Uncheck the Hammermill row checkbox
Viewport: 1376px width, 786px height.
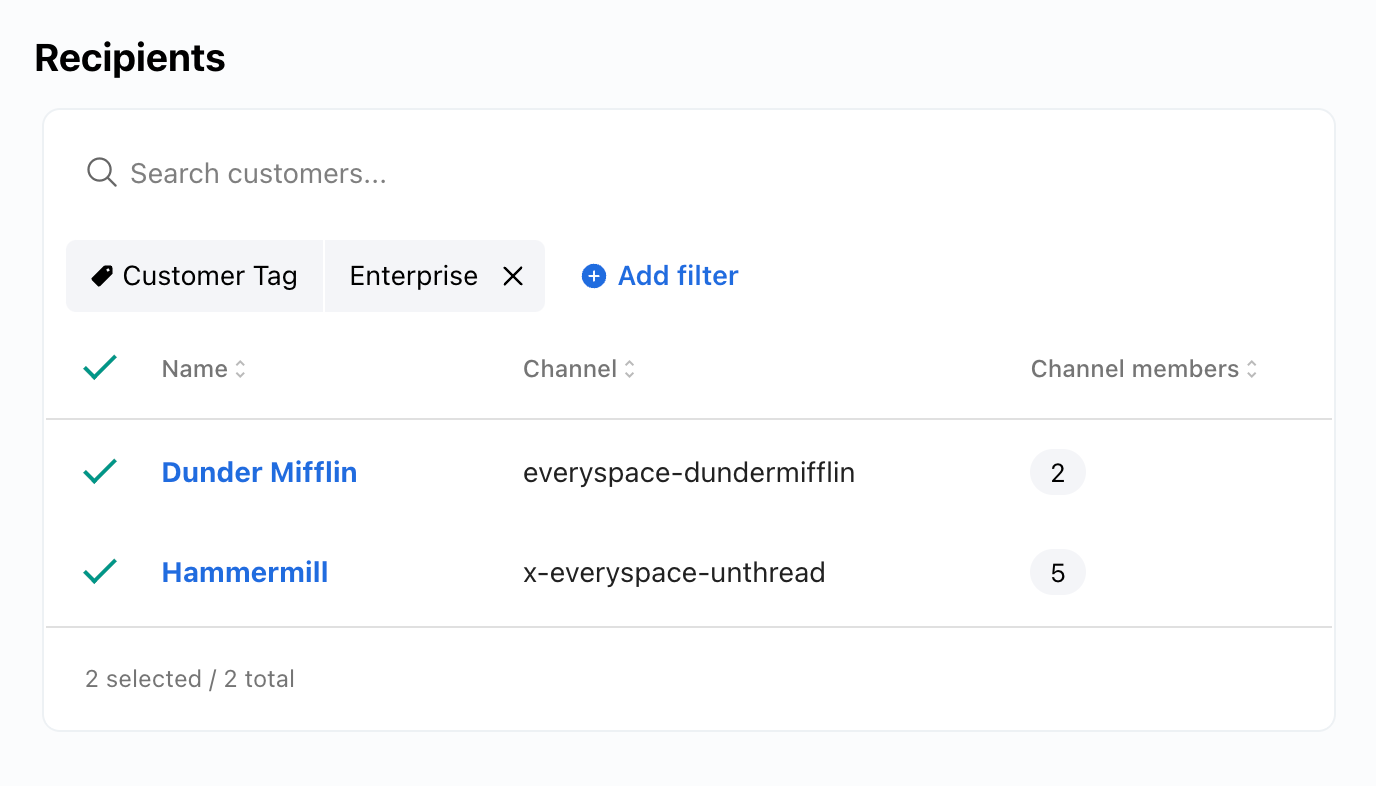[x=100, y=572]
